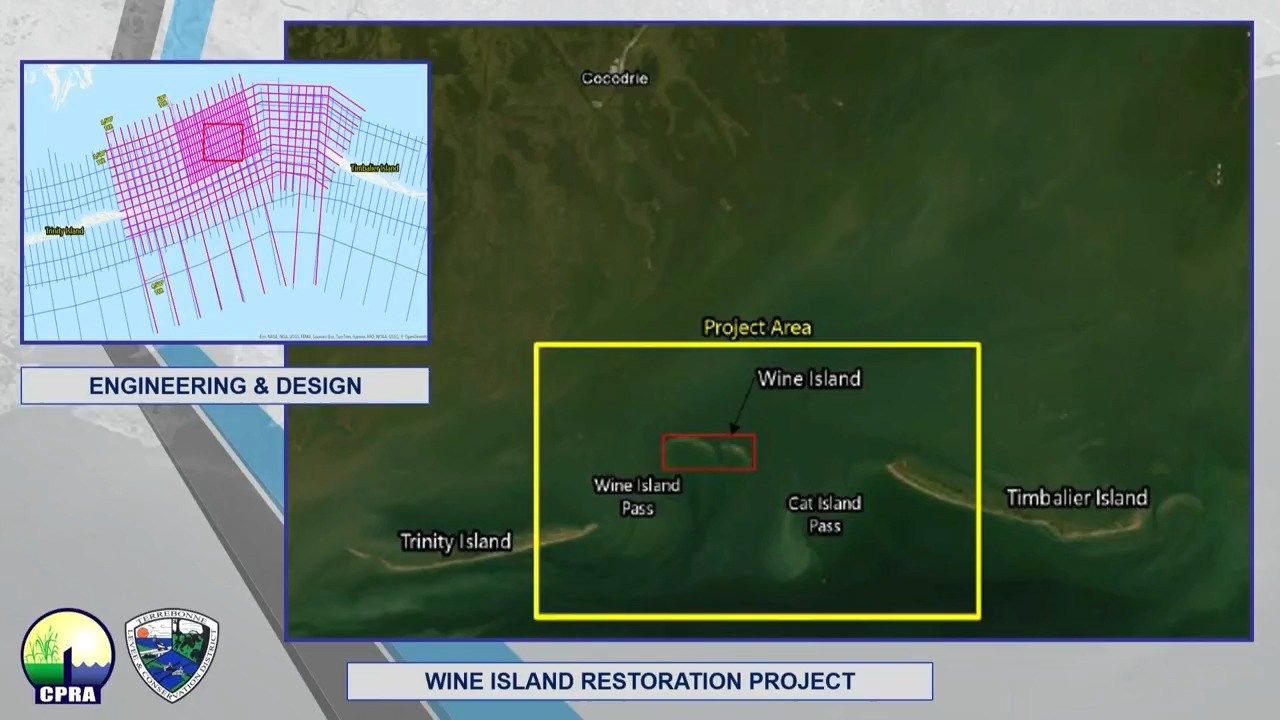Screen dimensions: 1280x720
Task: Open the Cocodrie location label
Action: coord(613,77)
